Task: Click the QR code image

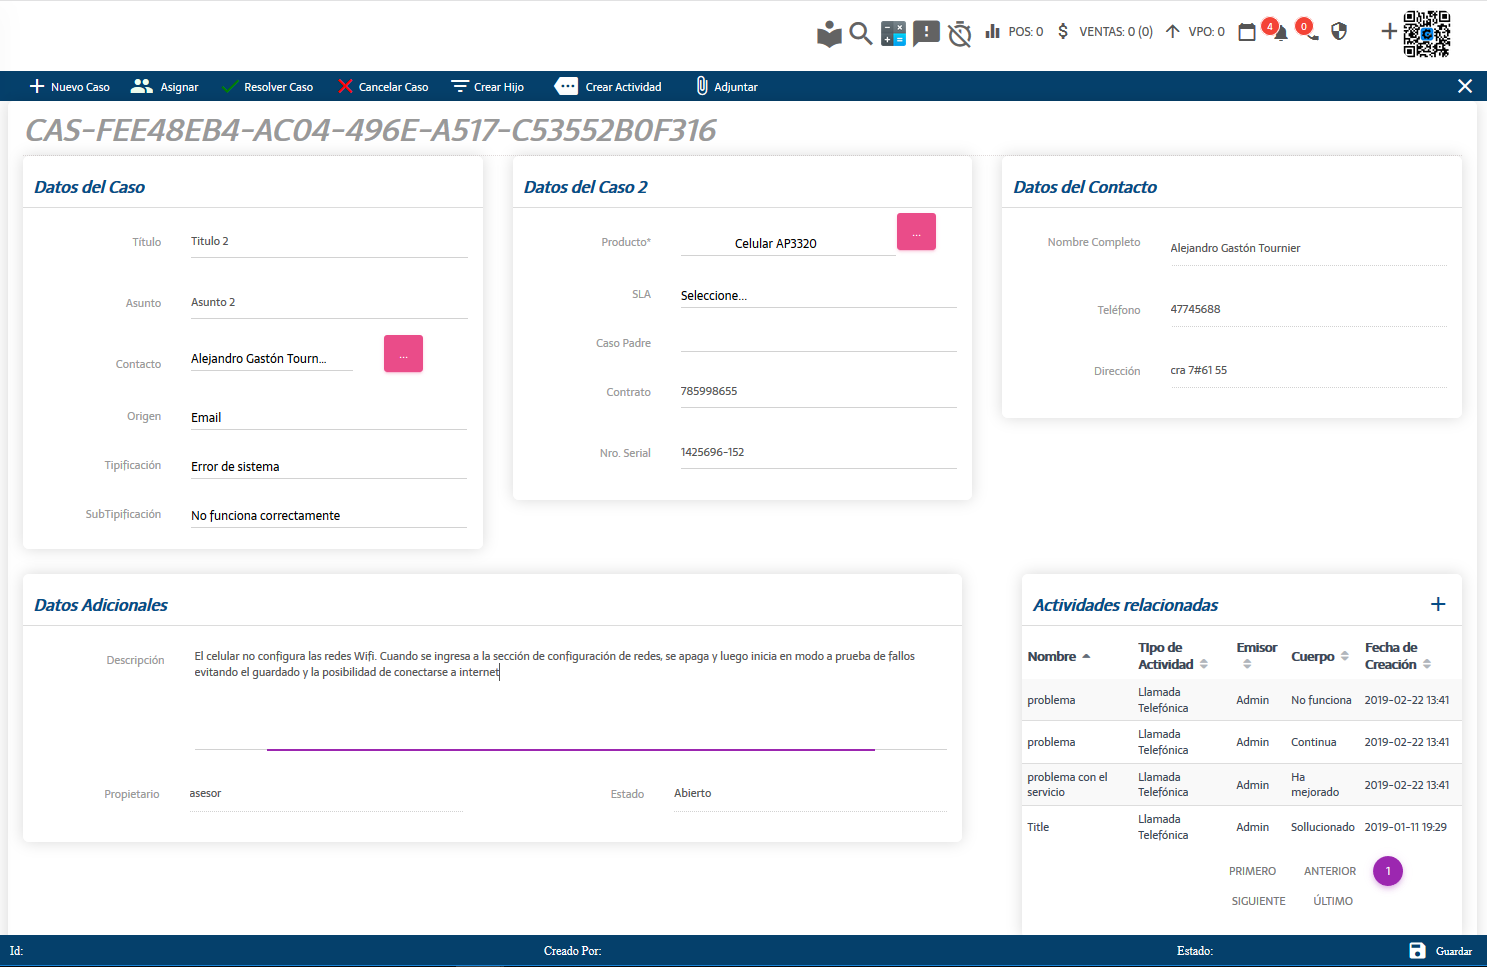Action: click(x=1426, y=33)
